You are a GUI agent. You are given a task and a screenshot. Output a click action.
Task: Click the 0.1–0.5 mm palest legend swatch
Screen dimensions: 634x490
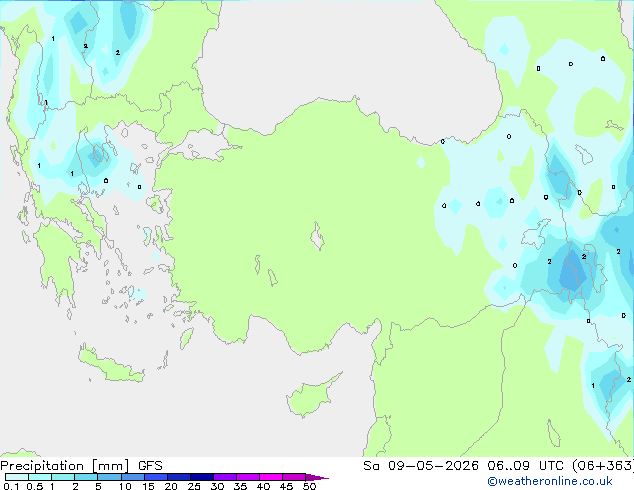pos(17,477)
